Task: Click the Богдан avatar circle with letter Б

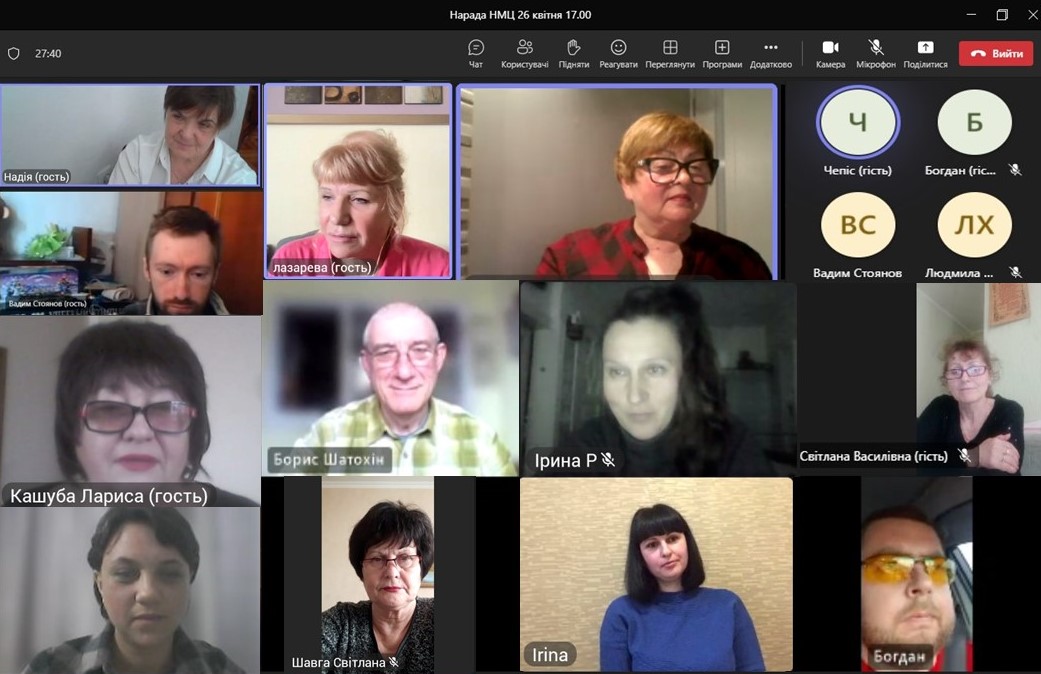Action: [974, 123]
